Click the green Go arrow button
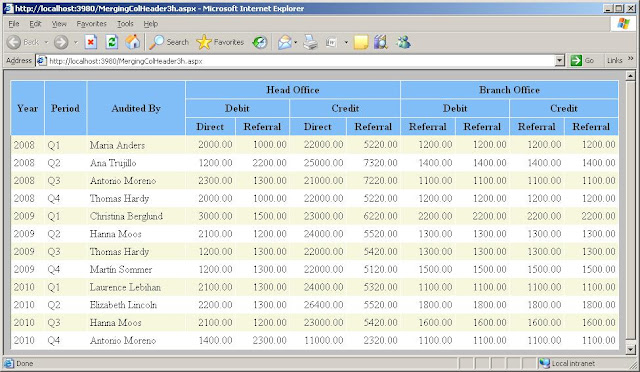The image size is (640, 372). (x=576, y=61)
